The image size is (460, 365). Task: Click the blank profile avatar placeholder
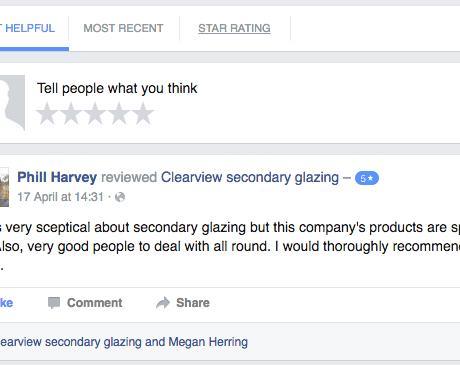[x=12, y=103]
